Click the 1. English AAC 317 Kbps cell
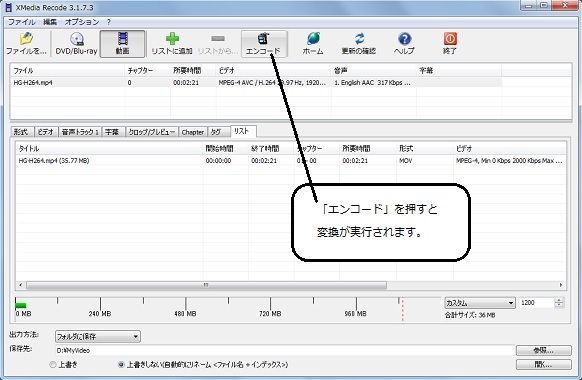The image size is (582, 380). pyautogui.click(x=372, y=82)
